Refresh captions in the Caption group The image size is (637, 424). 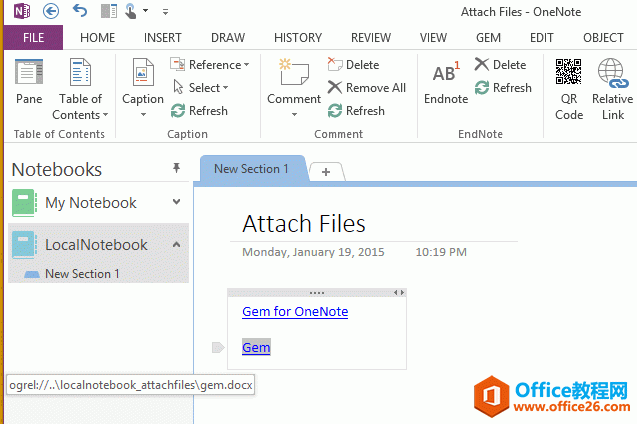coord(199,110)
